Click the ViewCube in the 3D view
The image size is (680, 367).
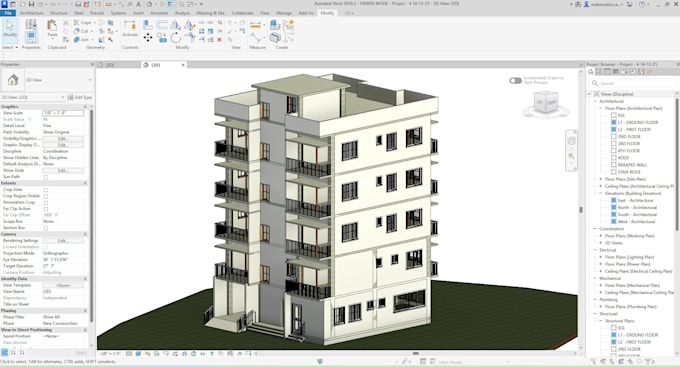pos(546,103)
